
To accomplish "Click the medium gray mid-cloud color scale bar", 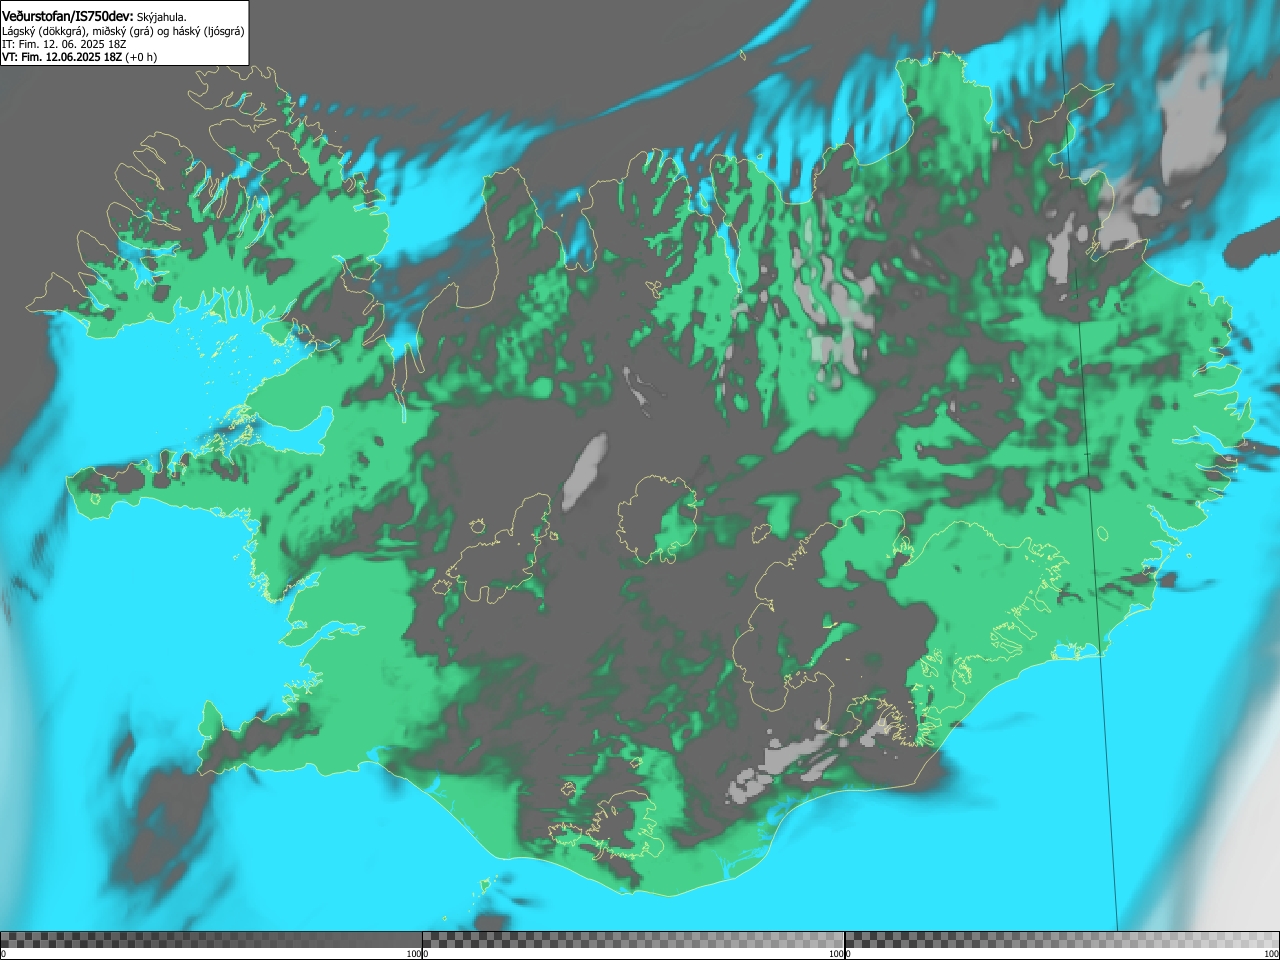I will [633, 940].
